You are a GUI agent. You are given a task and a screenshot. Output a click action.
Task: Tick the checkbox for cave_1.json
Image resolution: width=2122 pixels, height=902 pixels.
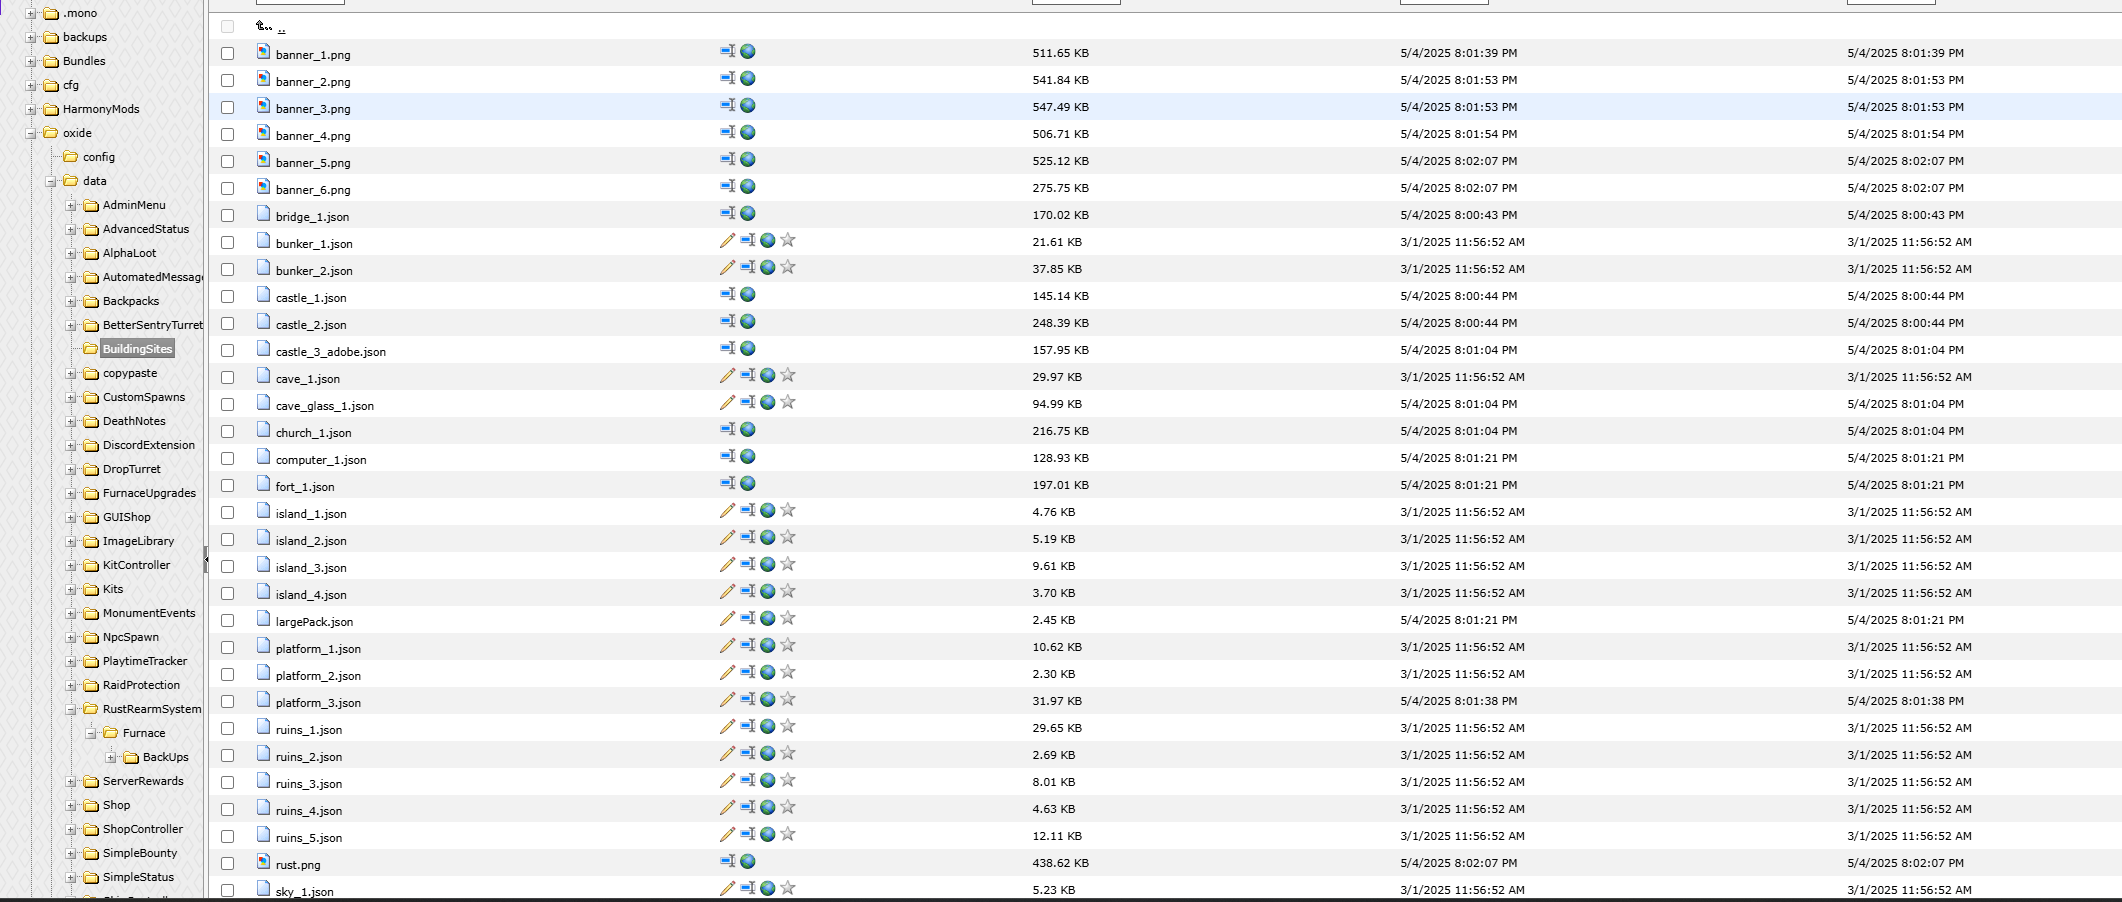coord(227,377)
